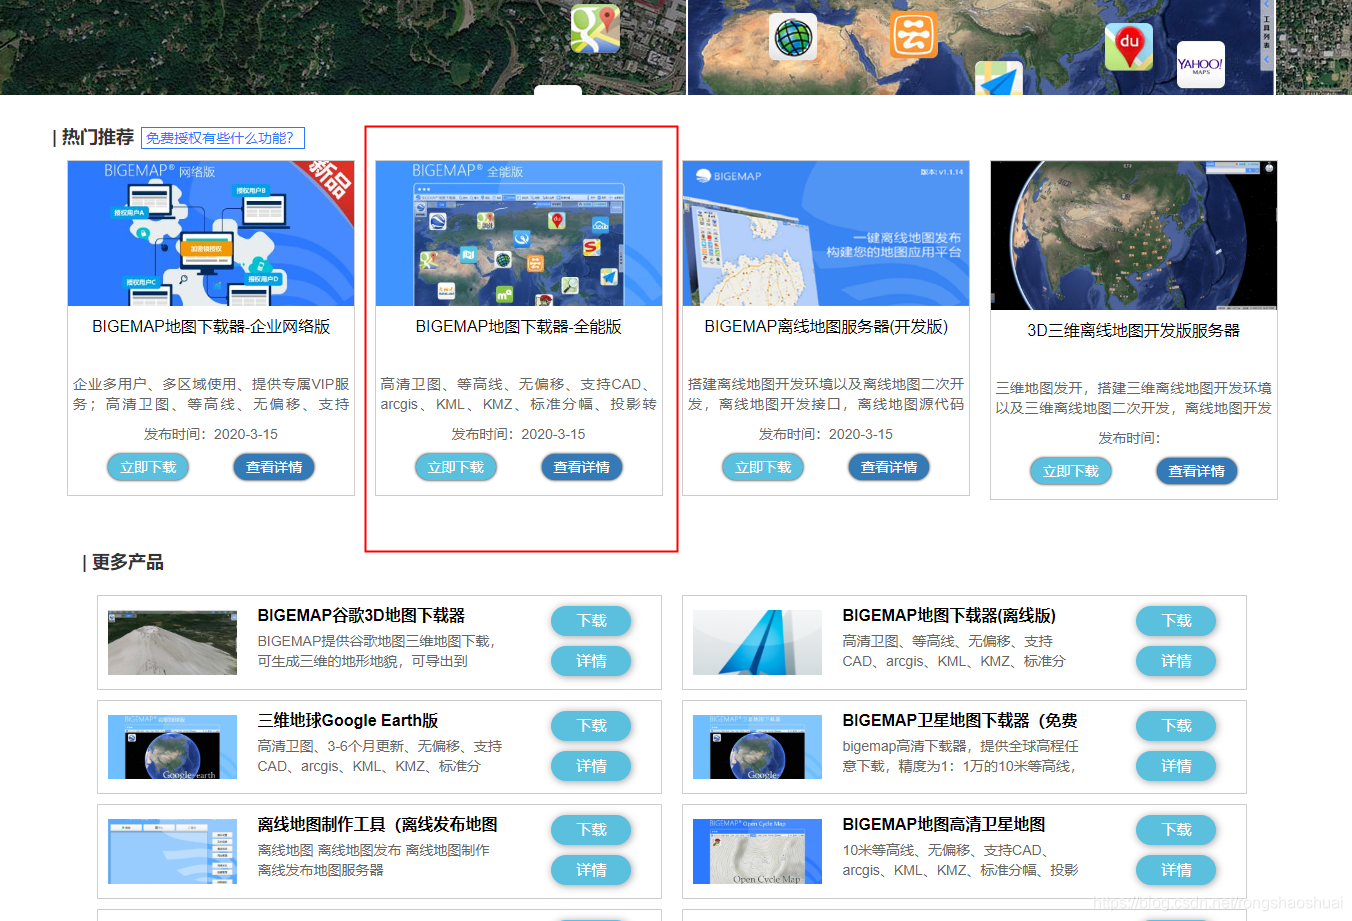This screenshot has width=1352, height=921.
Task: Click 详情 for BIGEMAP卫星地图下载器
Action: coord(1176,766)
